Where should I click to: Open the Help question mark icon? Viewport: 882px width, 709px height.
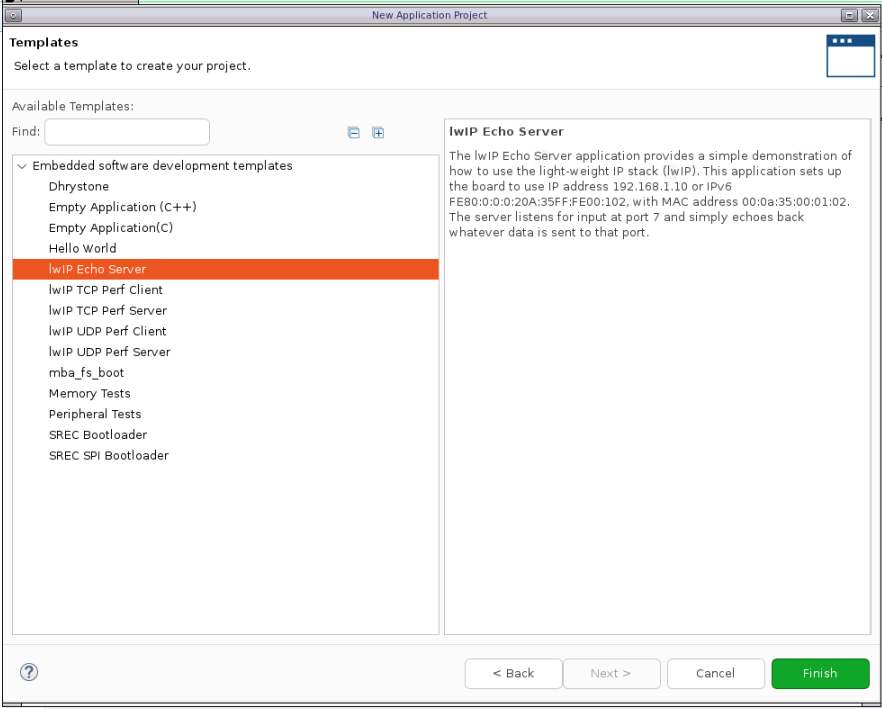click(29, 673)
